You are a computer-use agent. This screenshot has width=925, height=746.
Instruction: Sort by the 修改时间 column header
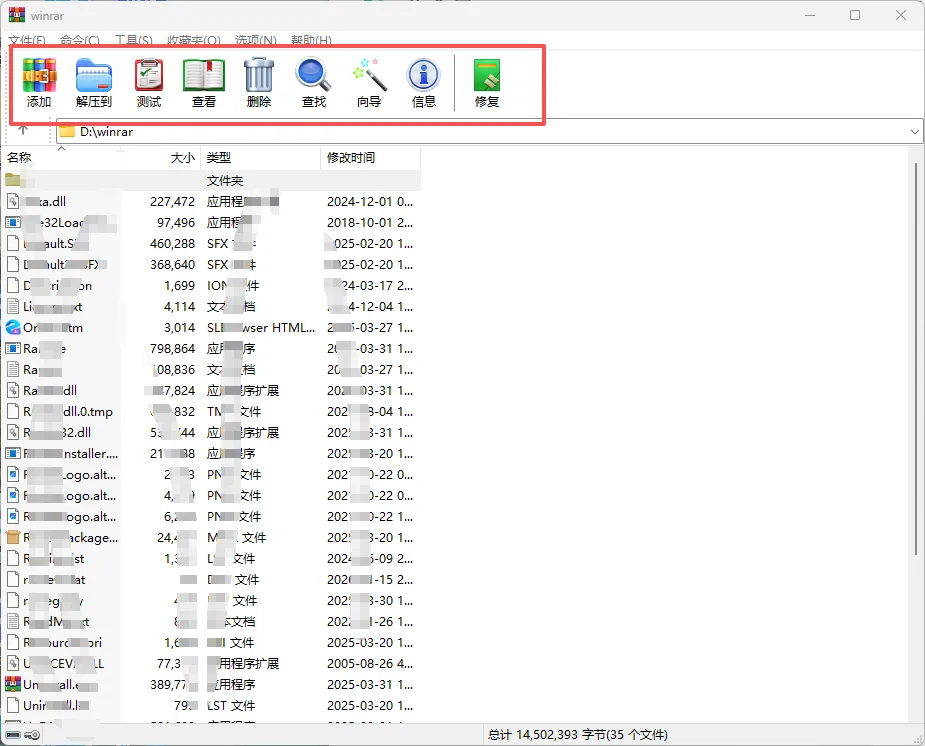coord(370,157)
